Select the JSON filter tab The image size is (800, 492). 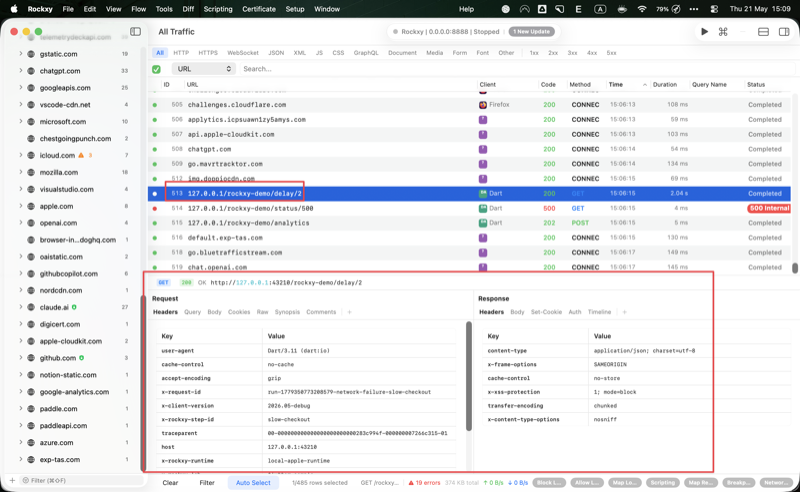click(276, 53)
